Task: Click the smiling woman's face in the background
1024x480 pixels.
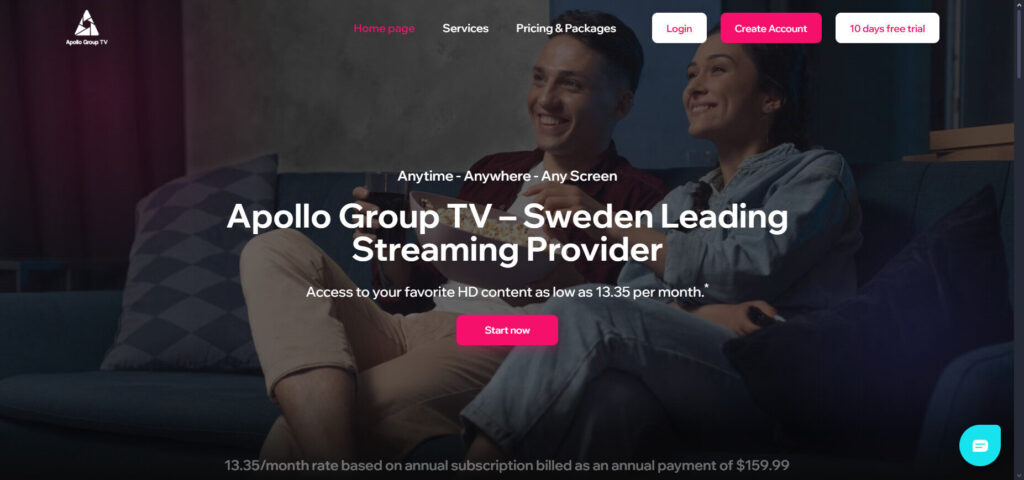Action: [723, 85]
